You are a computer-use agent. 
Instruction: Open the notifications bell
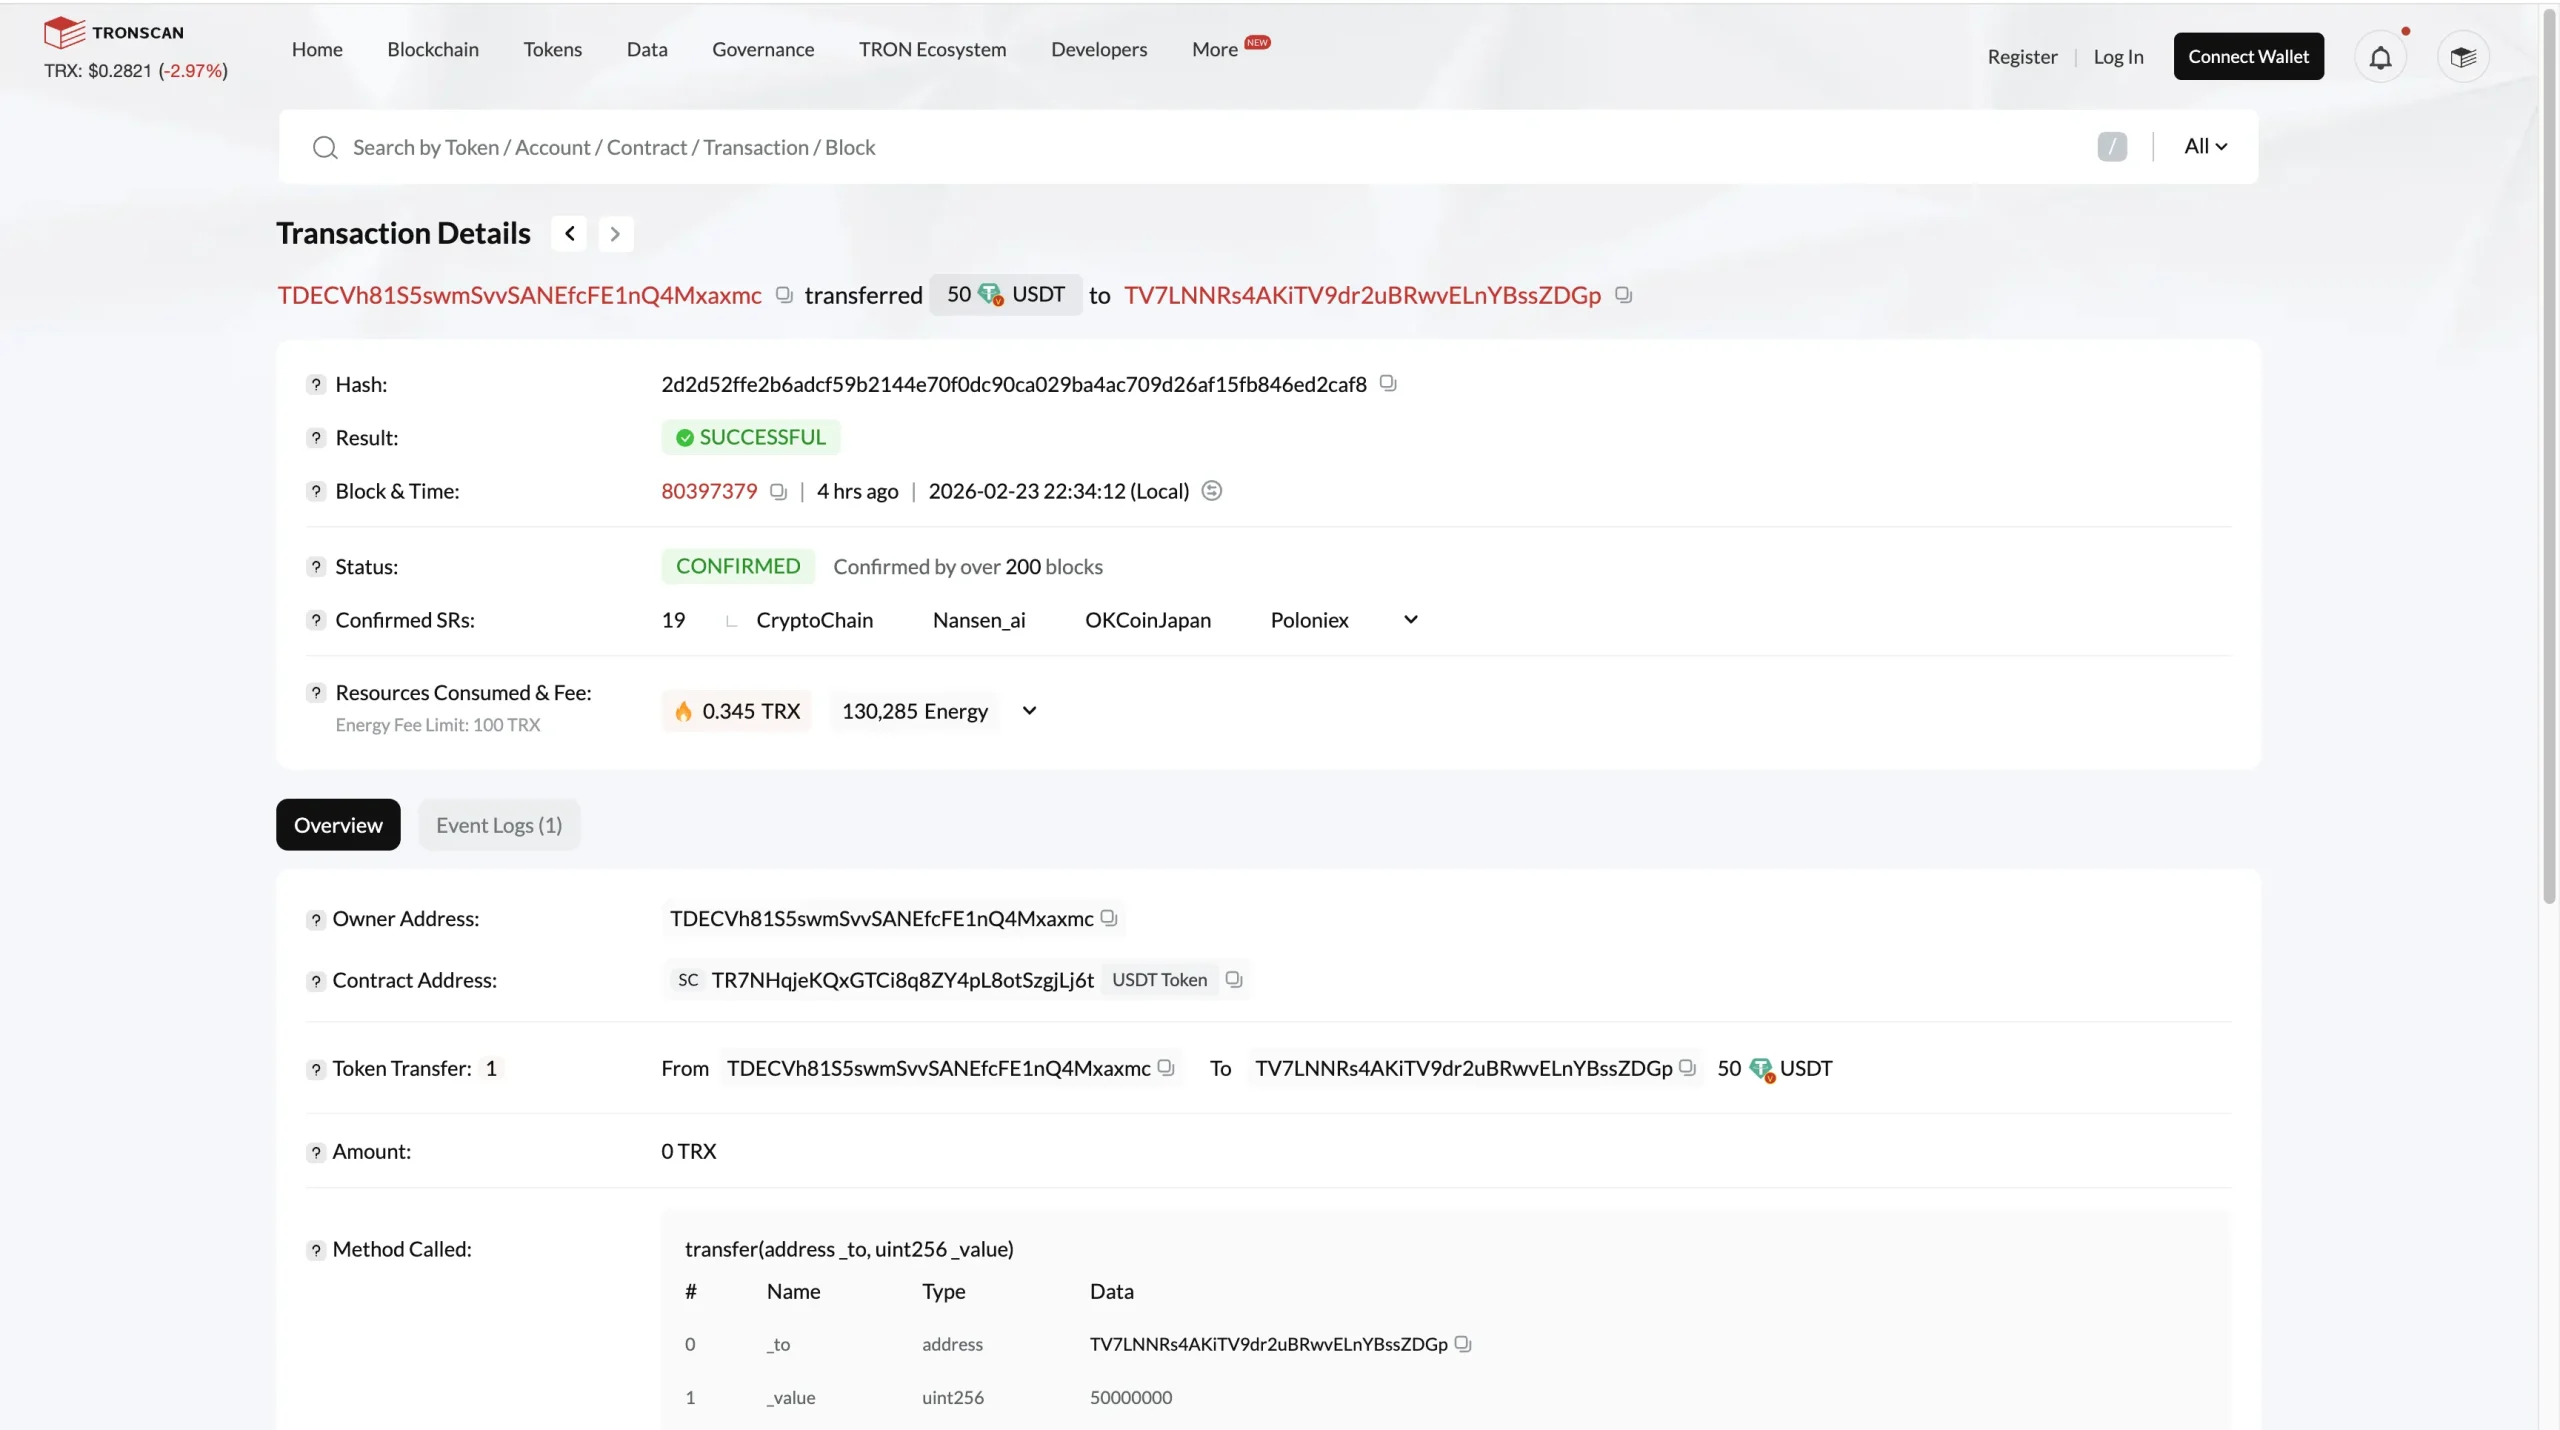tap(2380, 57)
